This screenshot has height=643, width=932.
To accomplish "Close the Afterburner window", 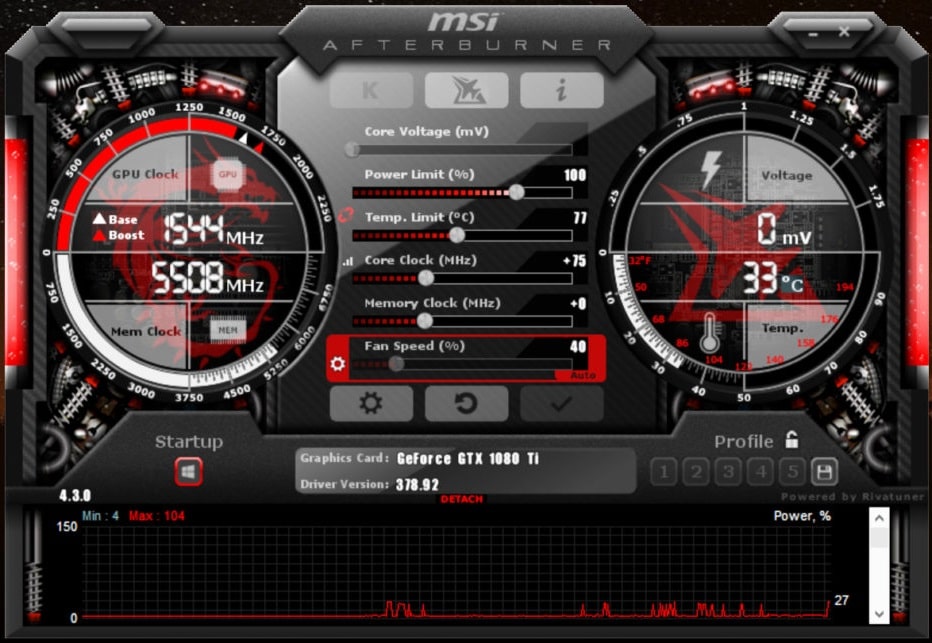I will point(844,32).
